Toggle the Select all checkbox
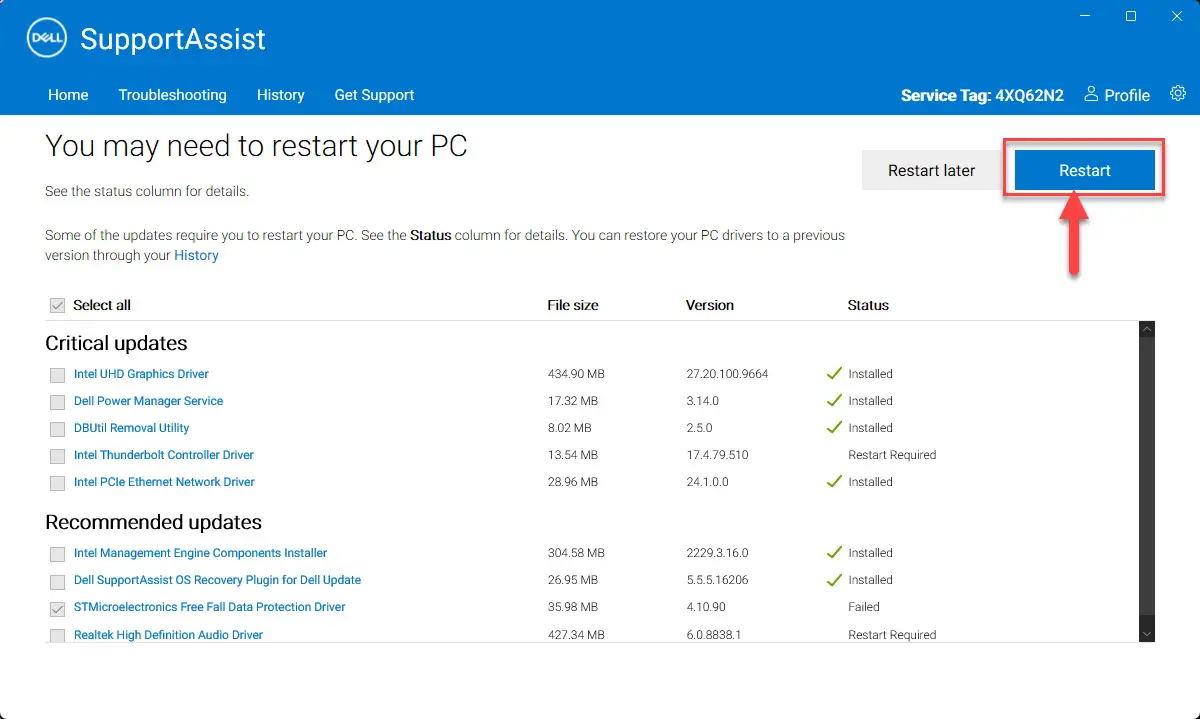Screen dimensions: 1200x719 pos(57,306)
